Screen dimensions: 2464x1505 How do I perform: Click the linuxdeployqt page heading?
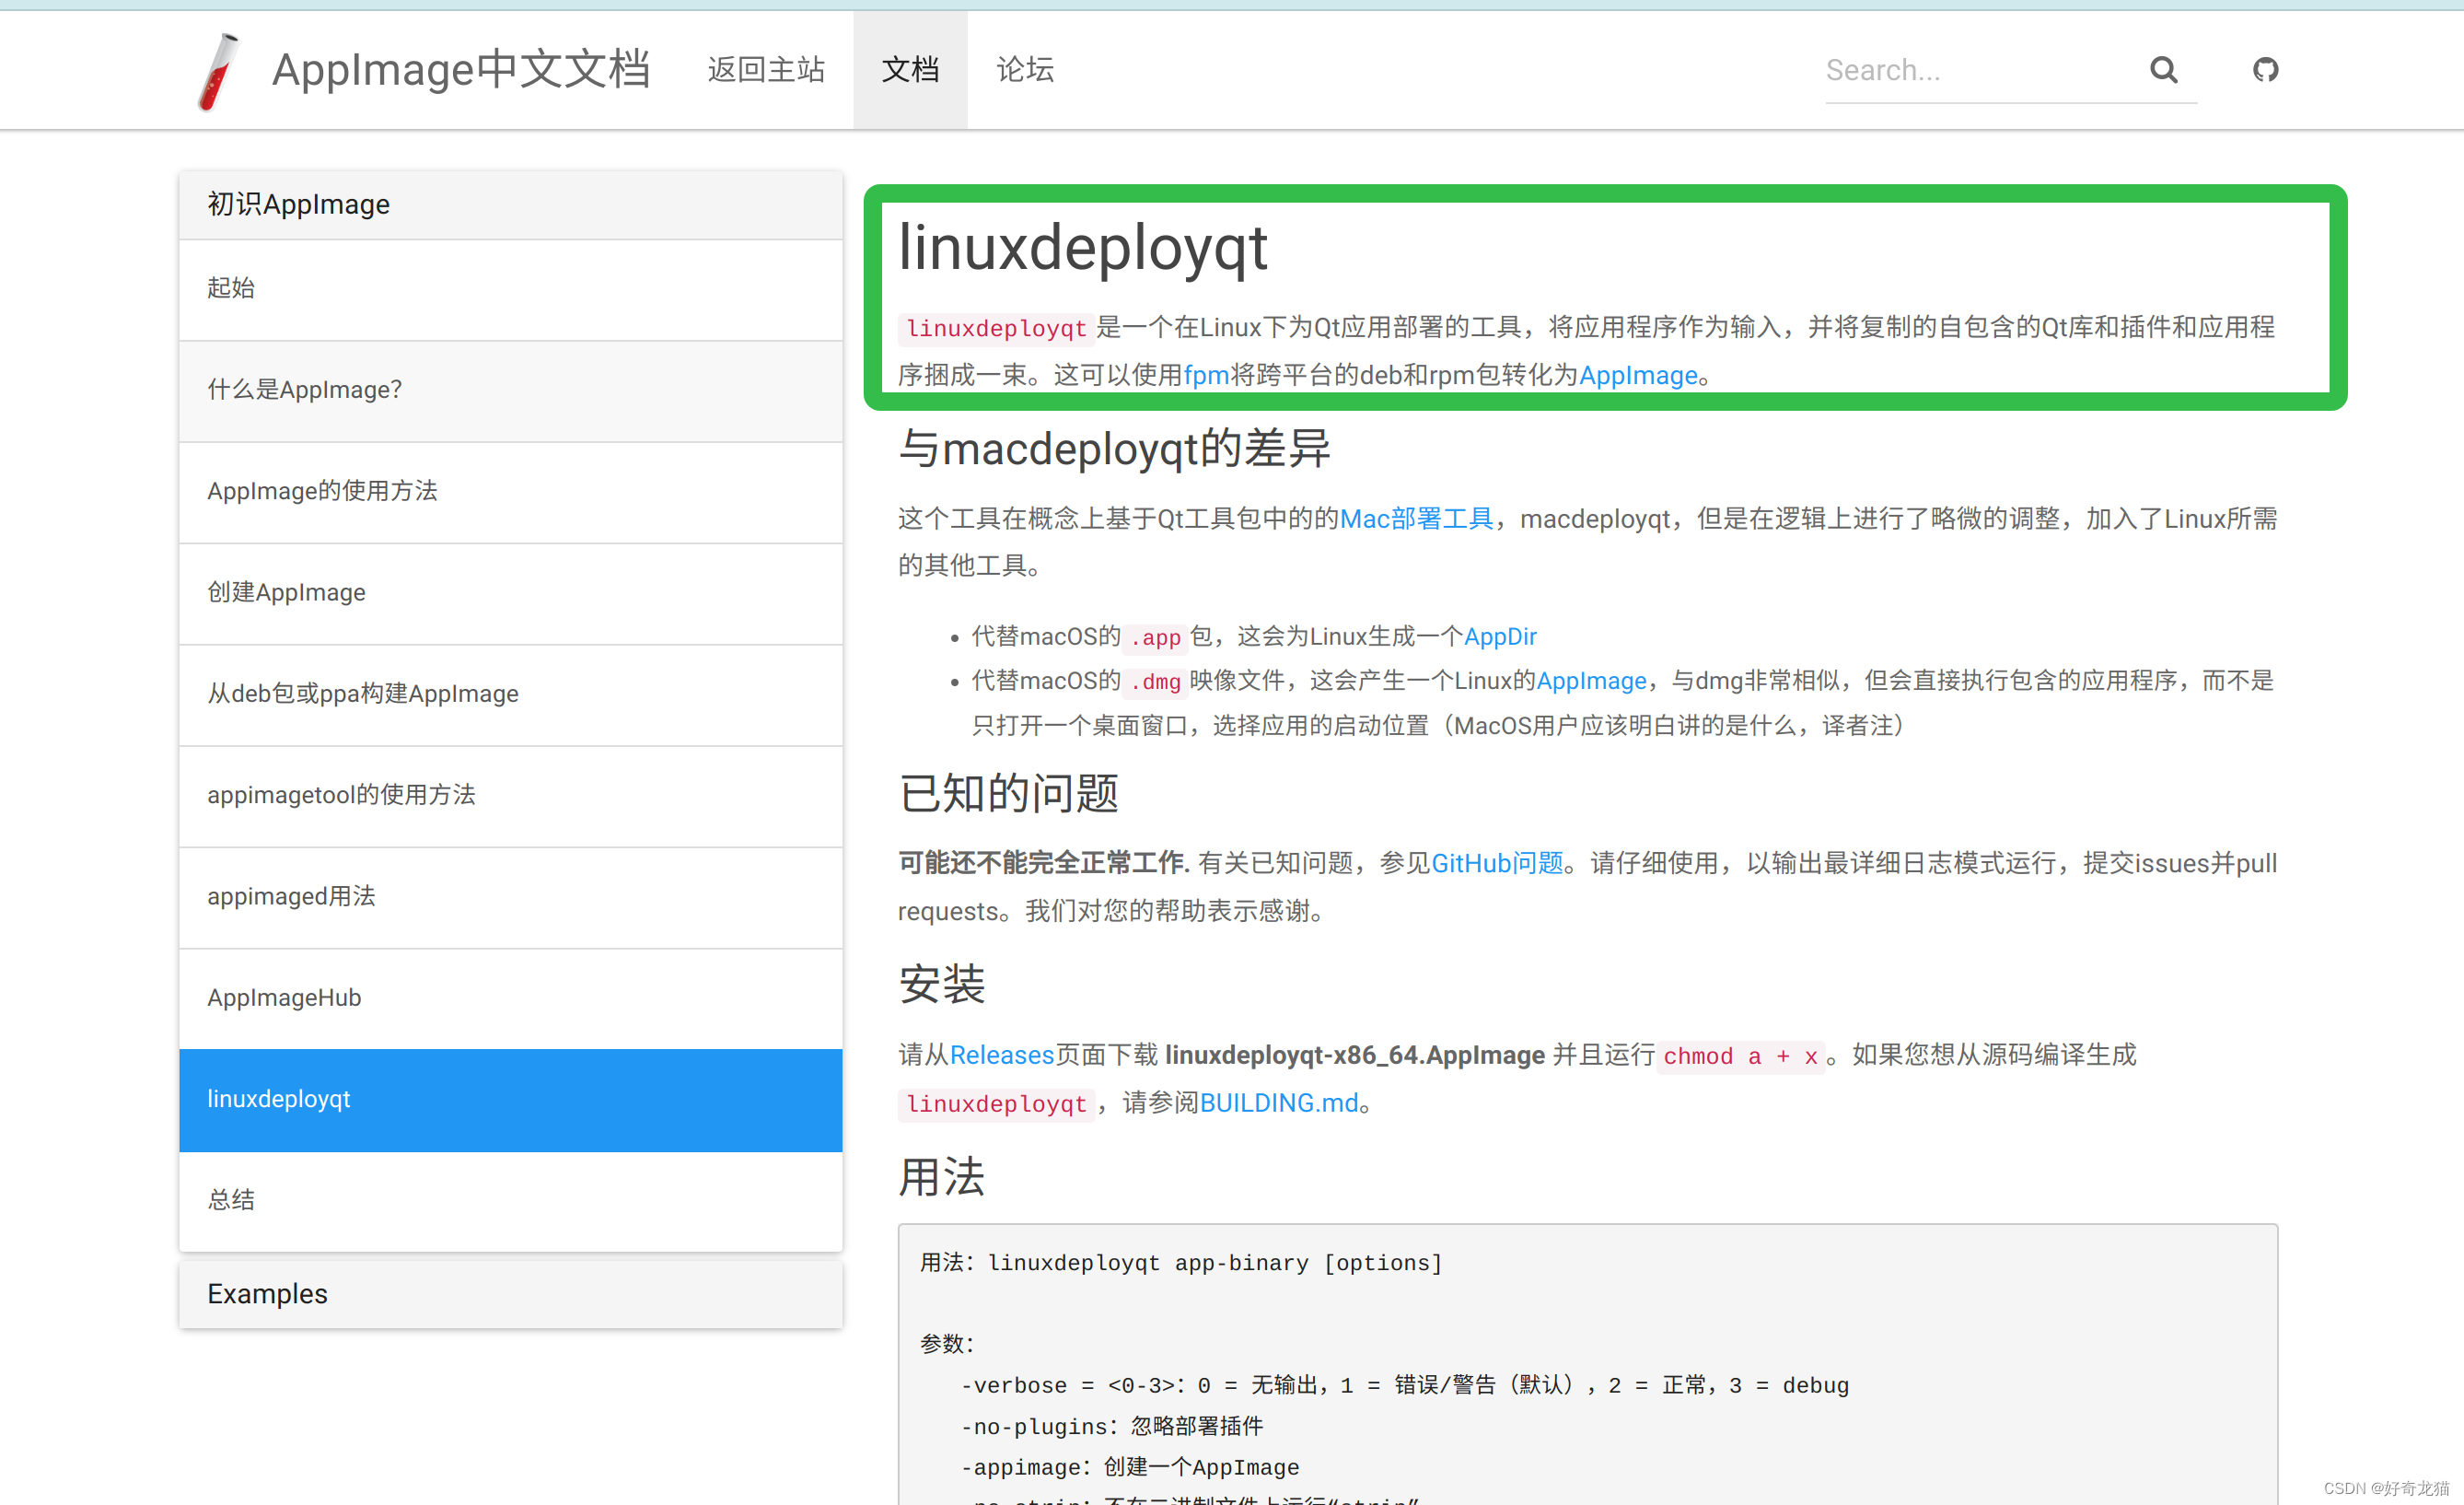1083,247
